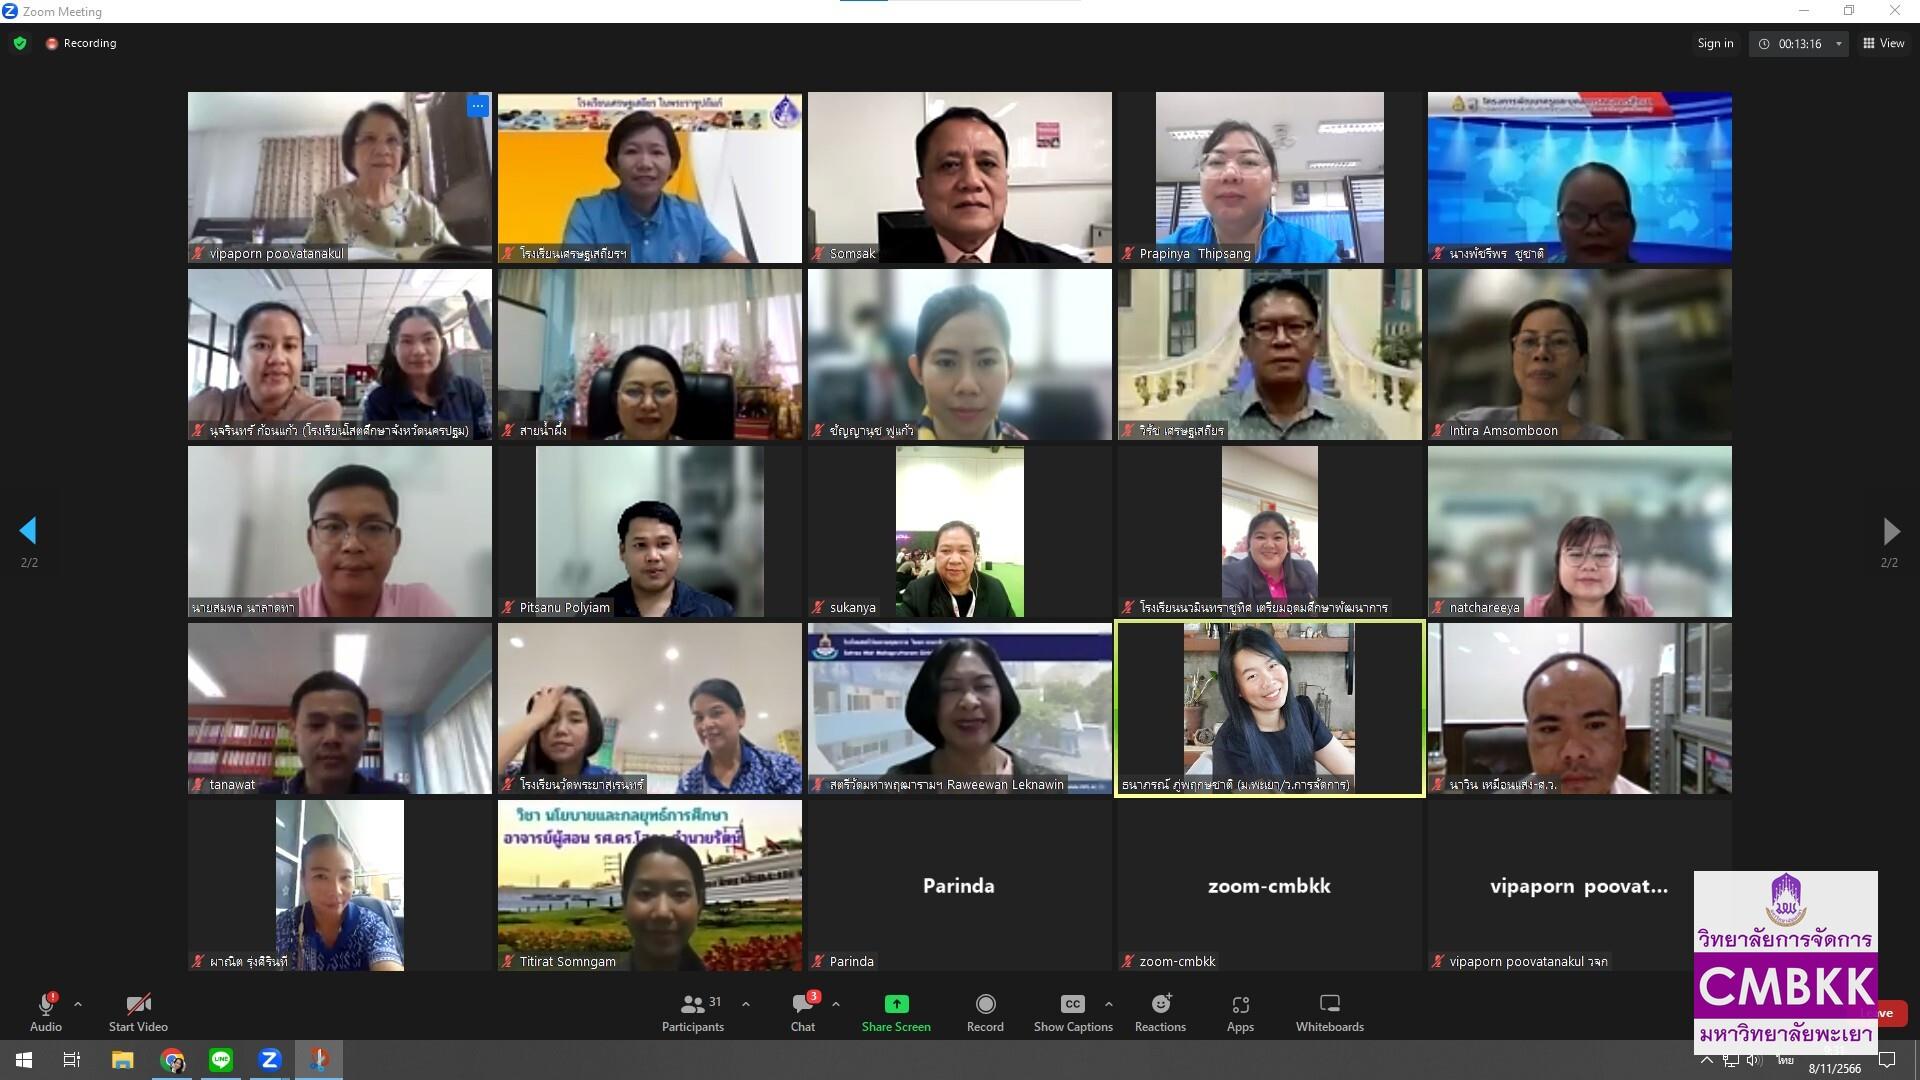1920x1080 pixels.
Task: Open the View layout menu
Action: coord(1884,43)
